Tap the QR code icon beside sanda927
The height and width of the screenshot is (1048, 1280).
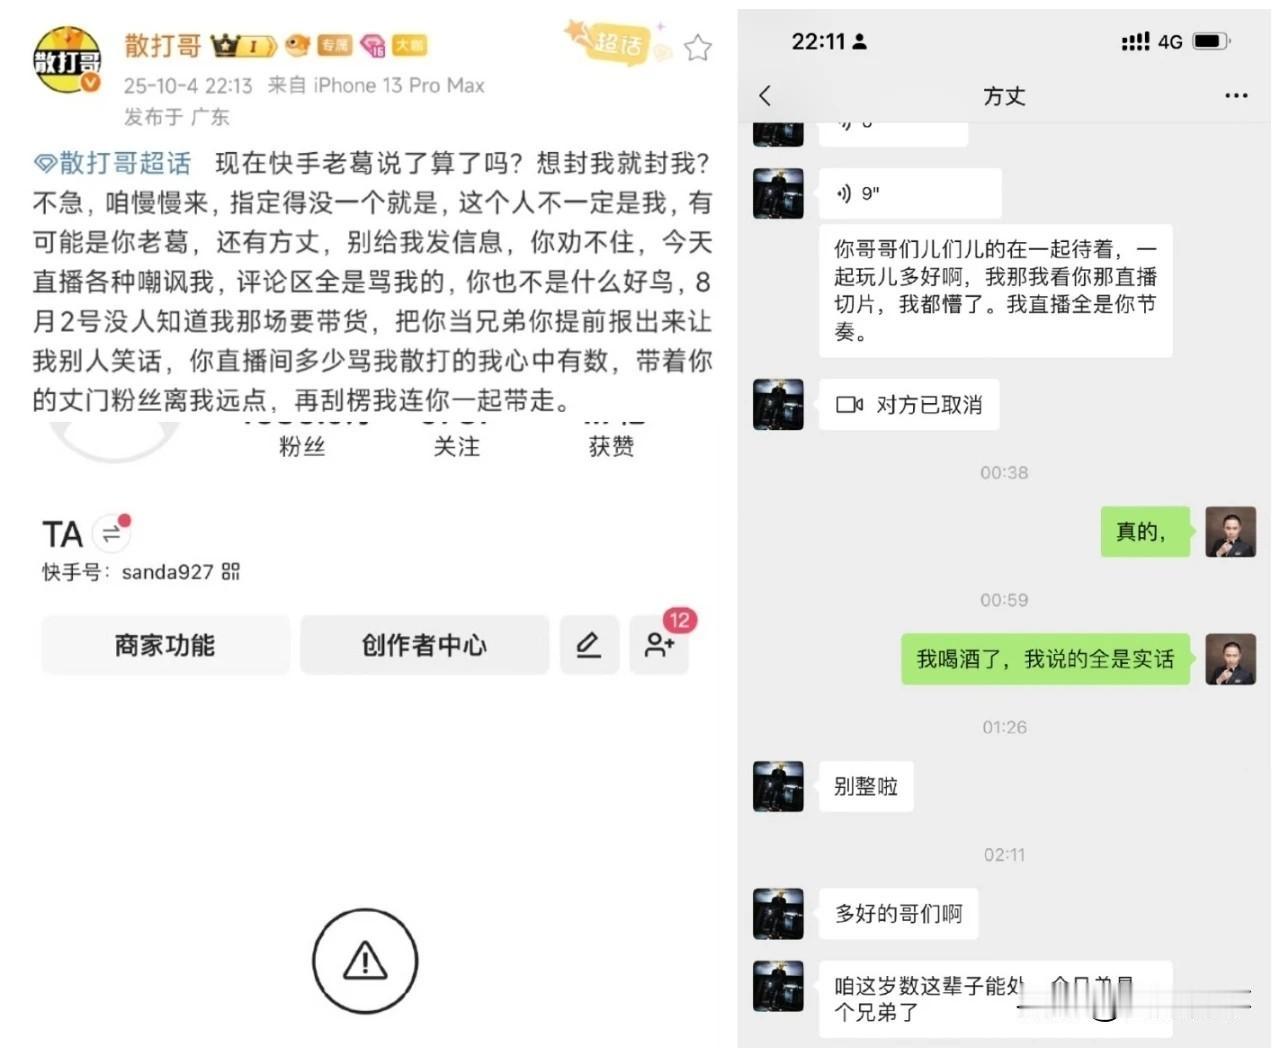point(231,572)
